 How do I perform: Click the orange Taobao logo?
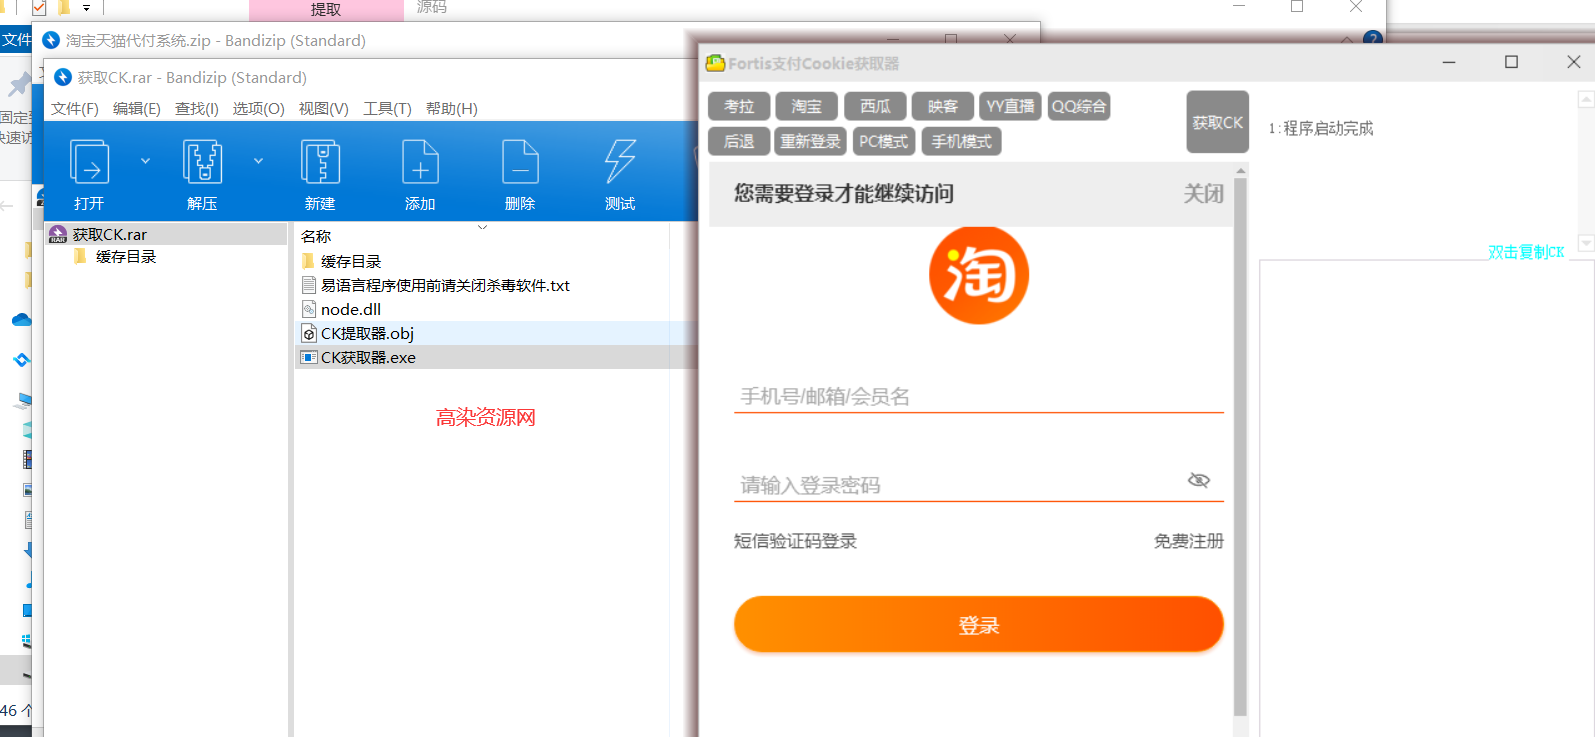978,275
